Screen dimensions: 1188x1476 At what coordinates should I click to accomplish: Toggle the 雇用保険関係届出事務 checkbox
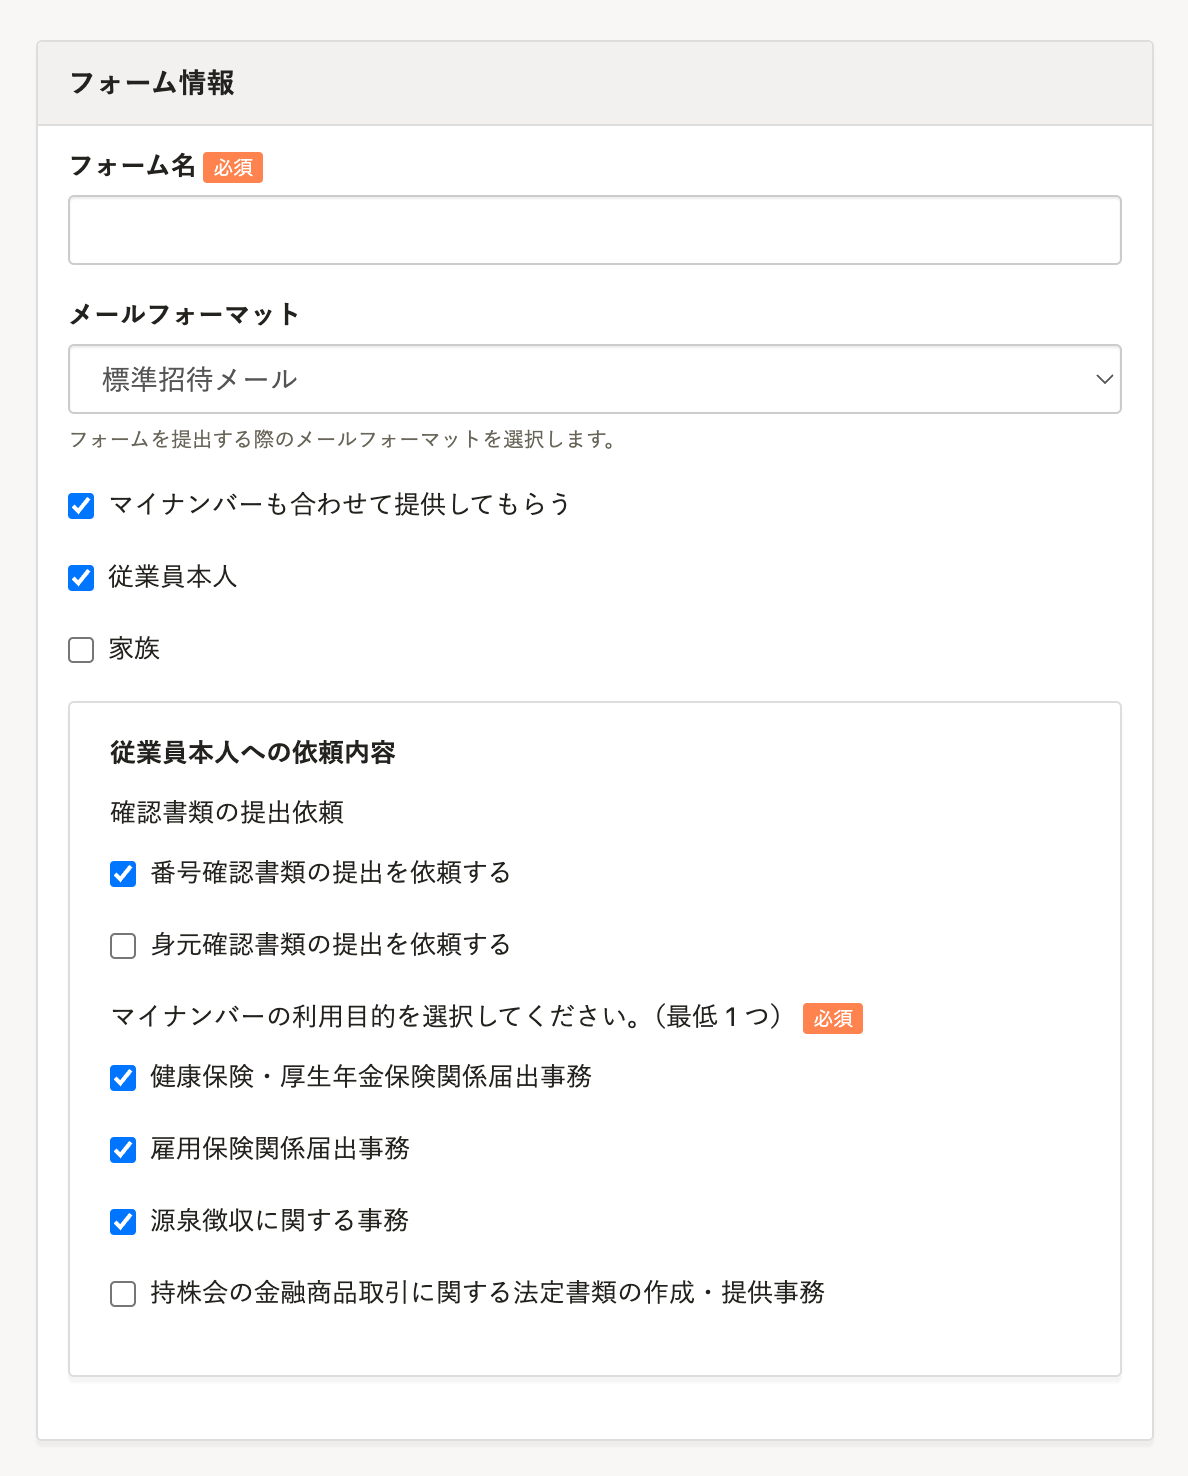(123, 1150)
